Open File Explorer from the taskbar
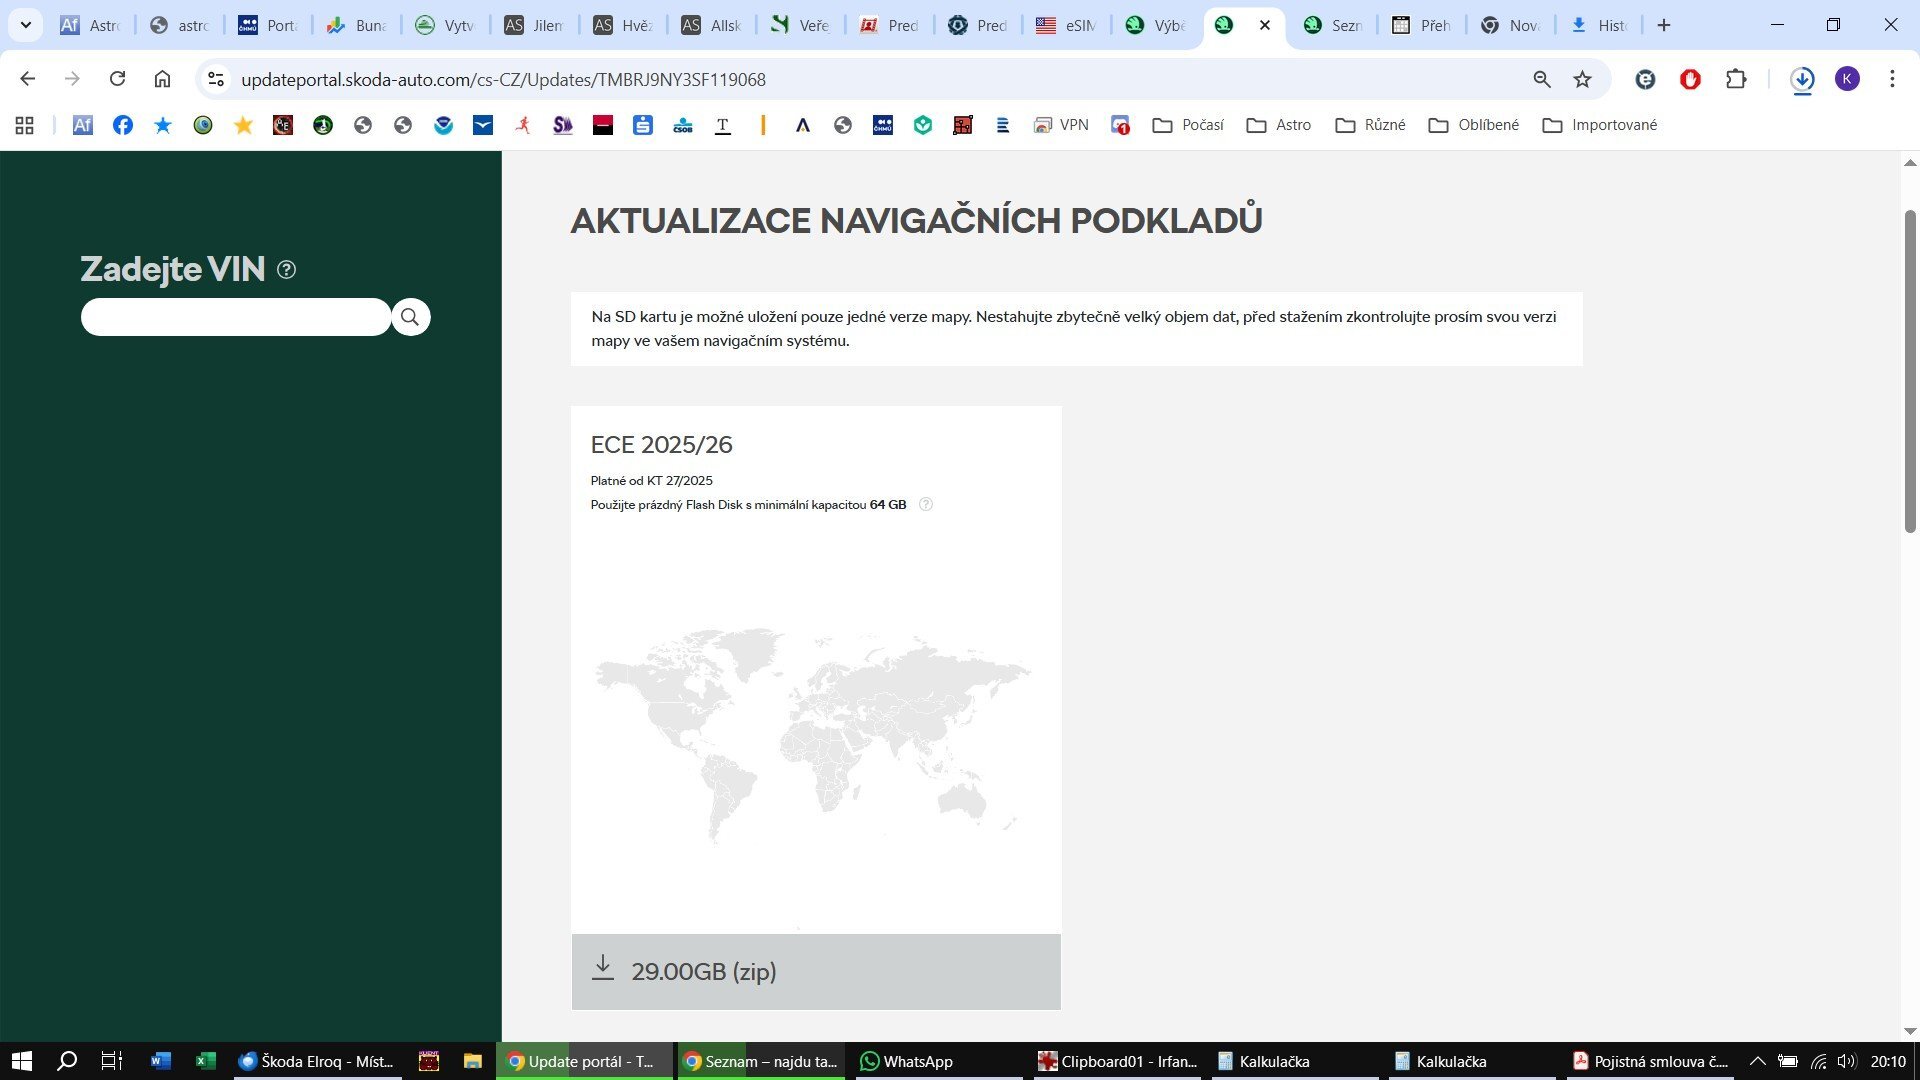Viewport: 1920px width, 1080px height. pyautogui.click(x=473, y=1061)
